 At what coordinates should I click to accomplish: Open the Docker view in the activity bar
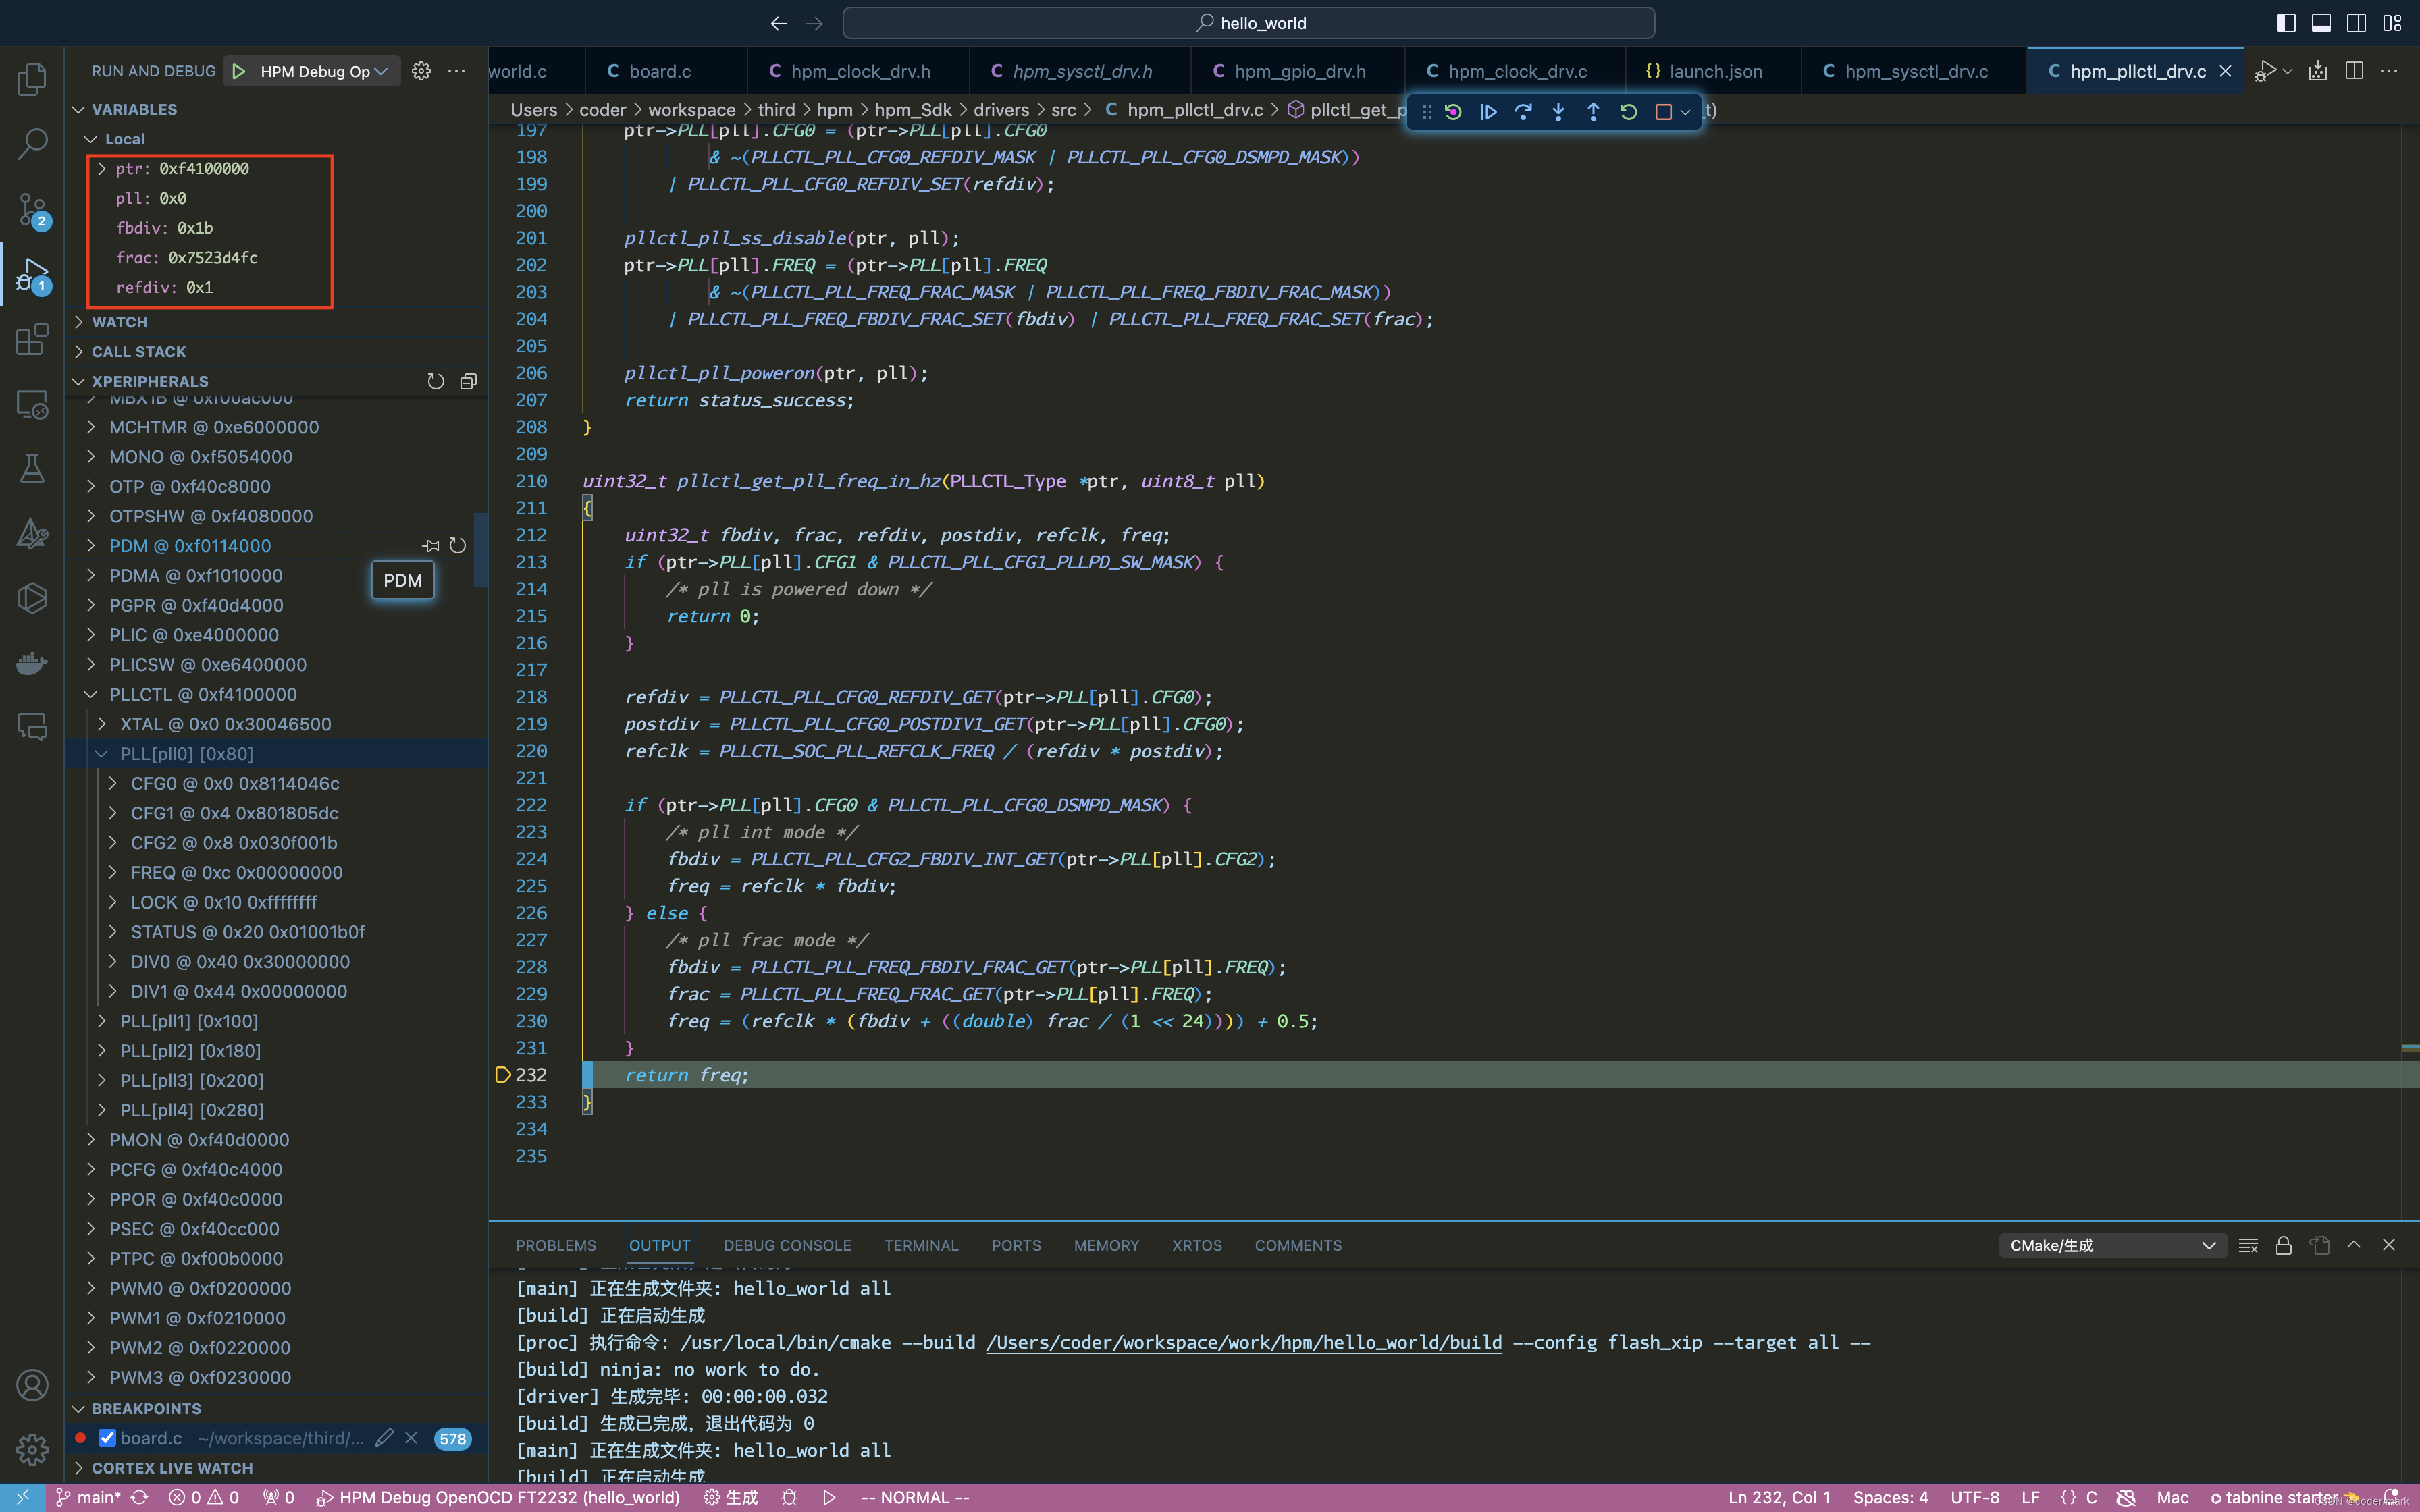coord(32,663)
